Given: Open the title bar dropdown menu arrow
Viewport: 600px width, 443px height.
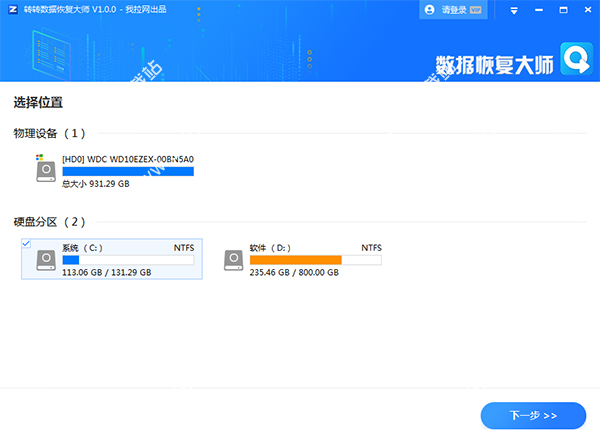Looking at the screenshot, I should click(x=514, y=11).
